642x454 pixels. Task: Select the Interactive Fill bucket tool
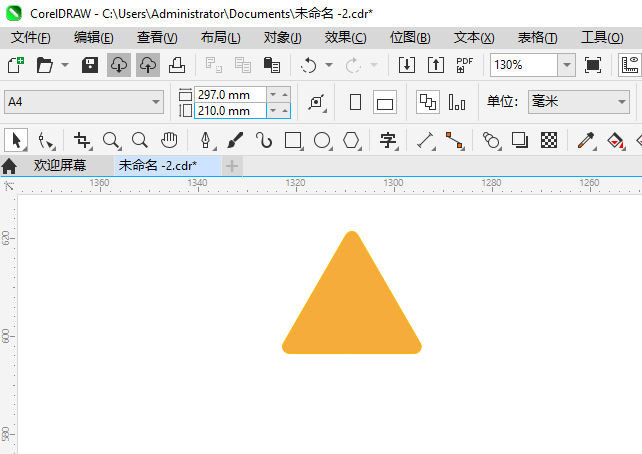(615, 140)
